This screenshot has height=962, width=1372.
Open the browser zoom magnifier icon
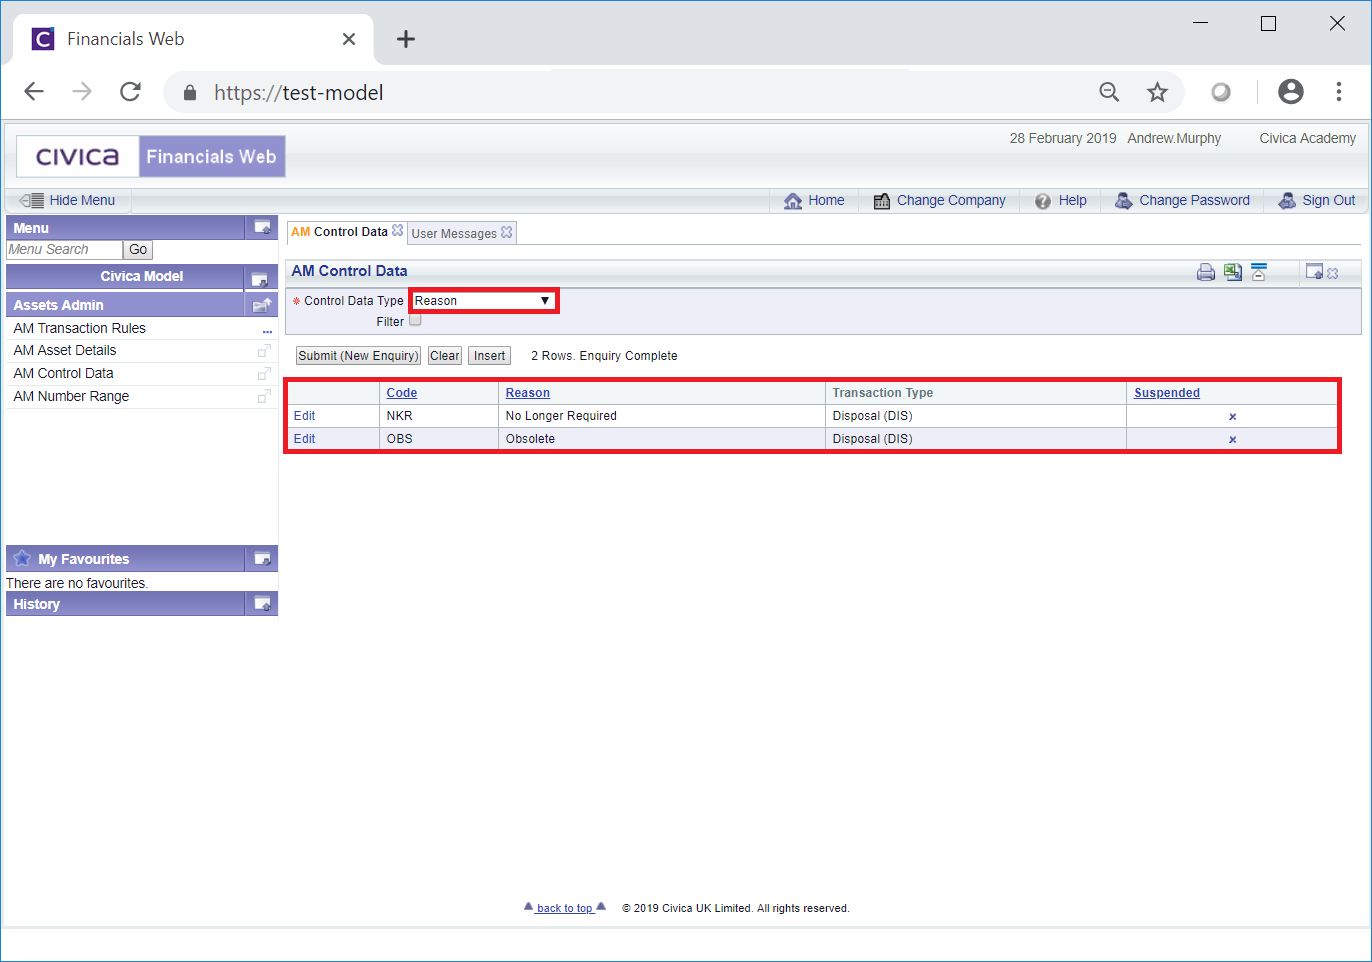click(1109, 92)
